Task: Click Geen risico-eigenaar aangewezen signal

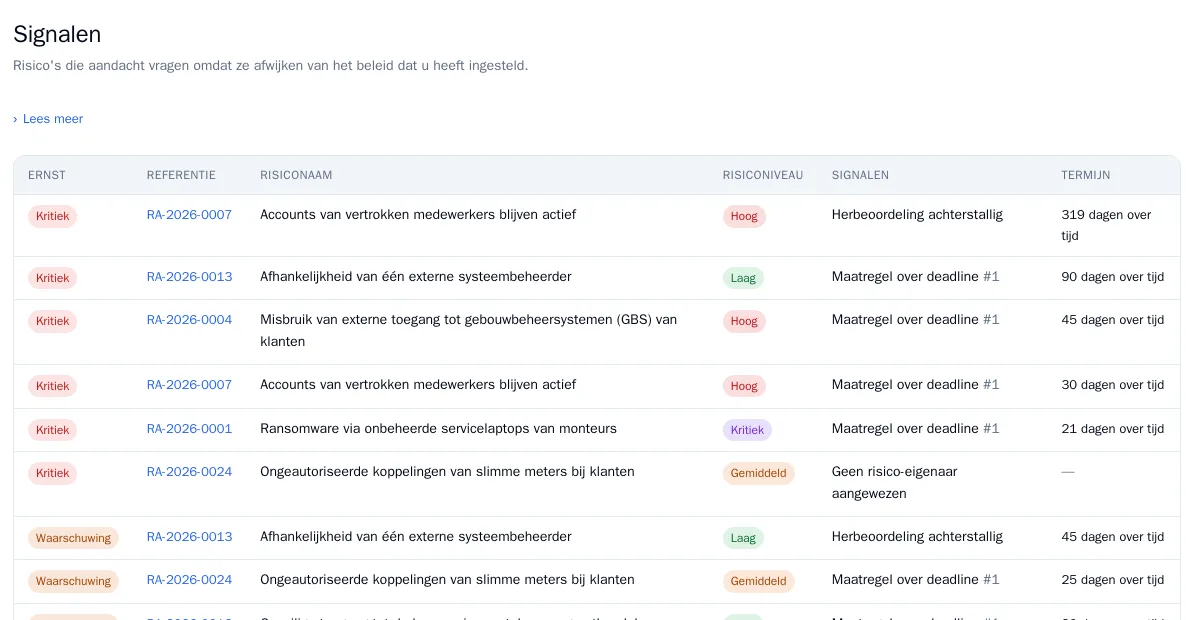Action: (x=894, y=483)
